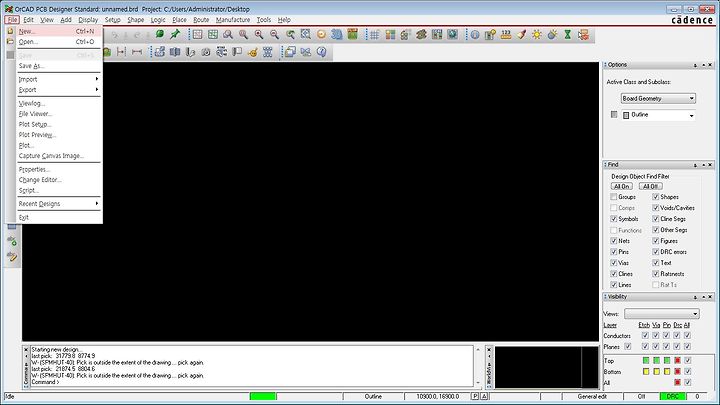The height and width of the screenshot is (405, 720).
Task: Click the green pushpin Fix icon
Action: (175, 34)
